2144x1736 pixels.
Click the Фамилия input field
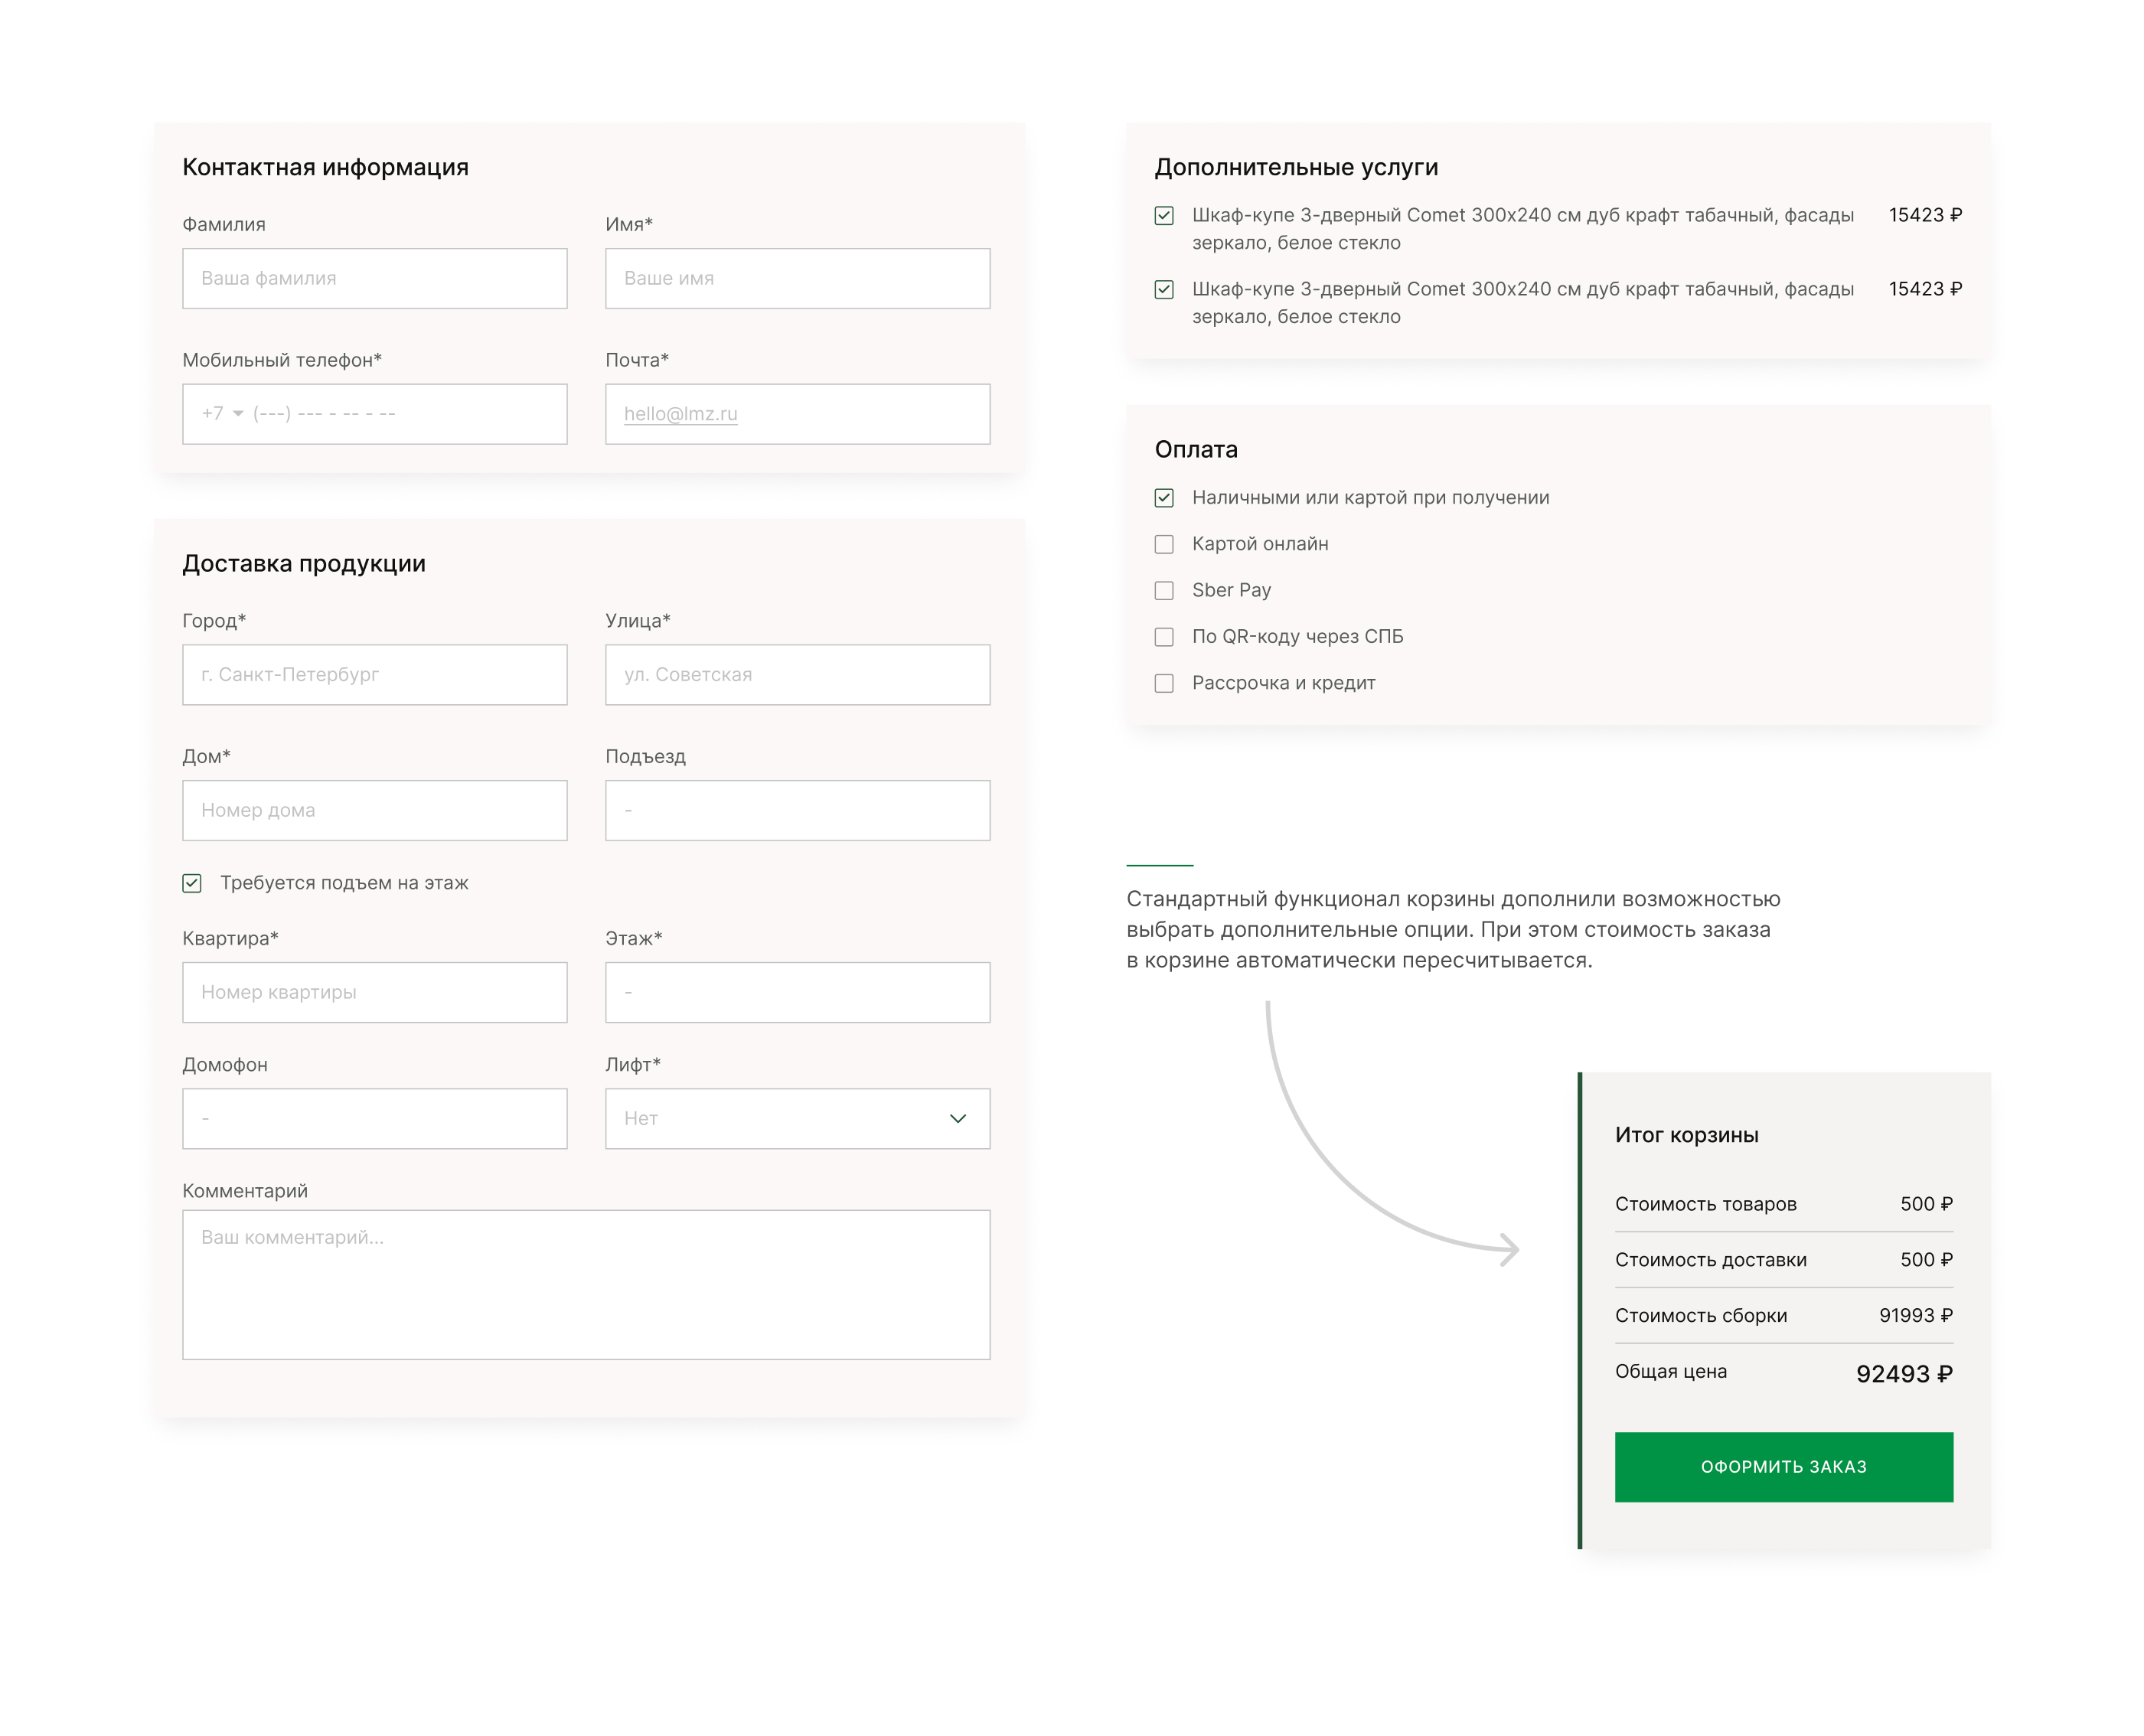tap(374, 278)
